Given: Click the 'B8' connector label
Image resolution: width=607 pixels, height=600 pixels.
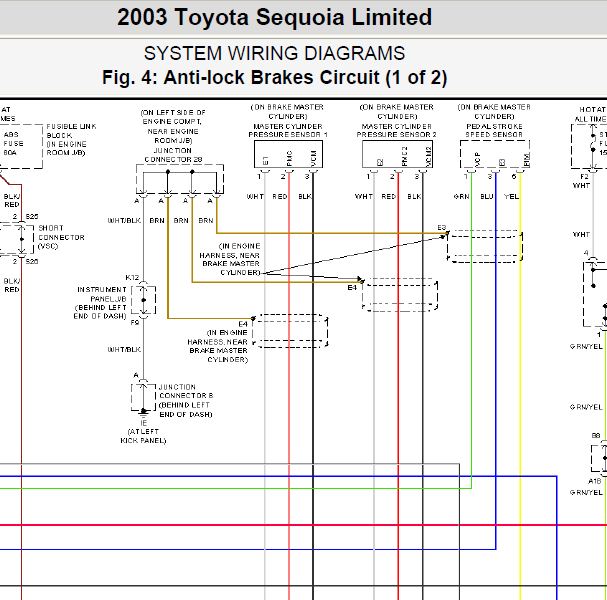Looking at the screenshot, I should tap(596, 436).
